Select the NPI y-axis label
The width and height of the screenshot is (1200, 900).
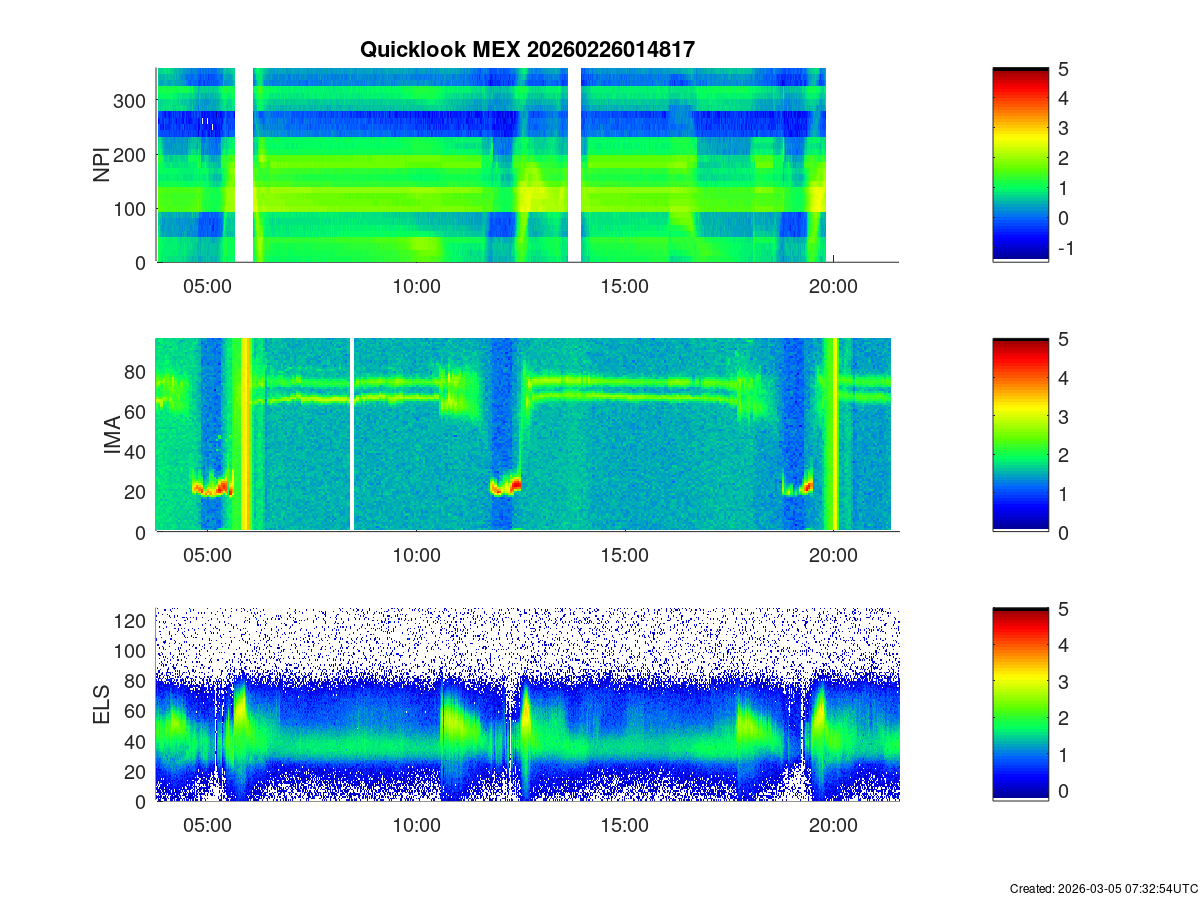(x=101, y=165)
